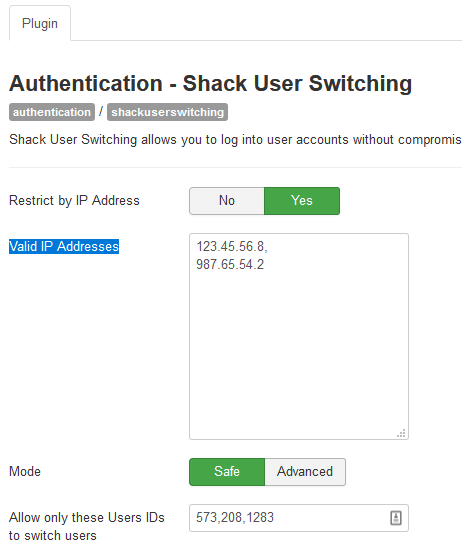Switch Mode to Advanced
Viewport: 462px width, 548px height.
point(305,471)
